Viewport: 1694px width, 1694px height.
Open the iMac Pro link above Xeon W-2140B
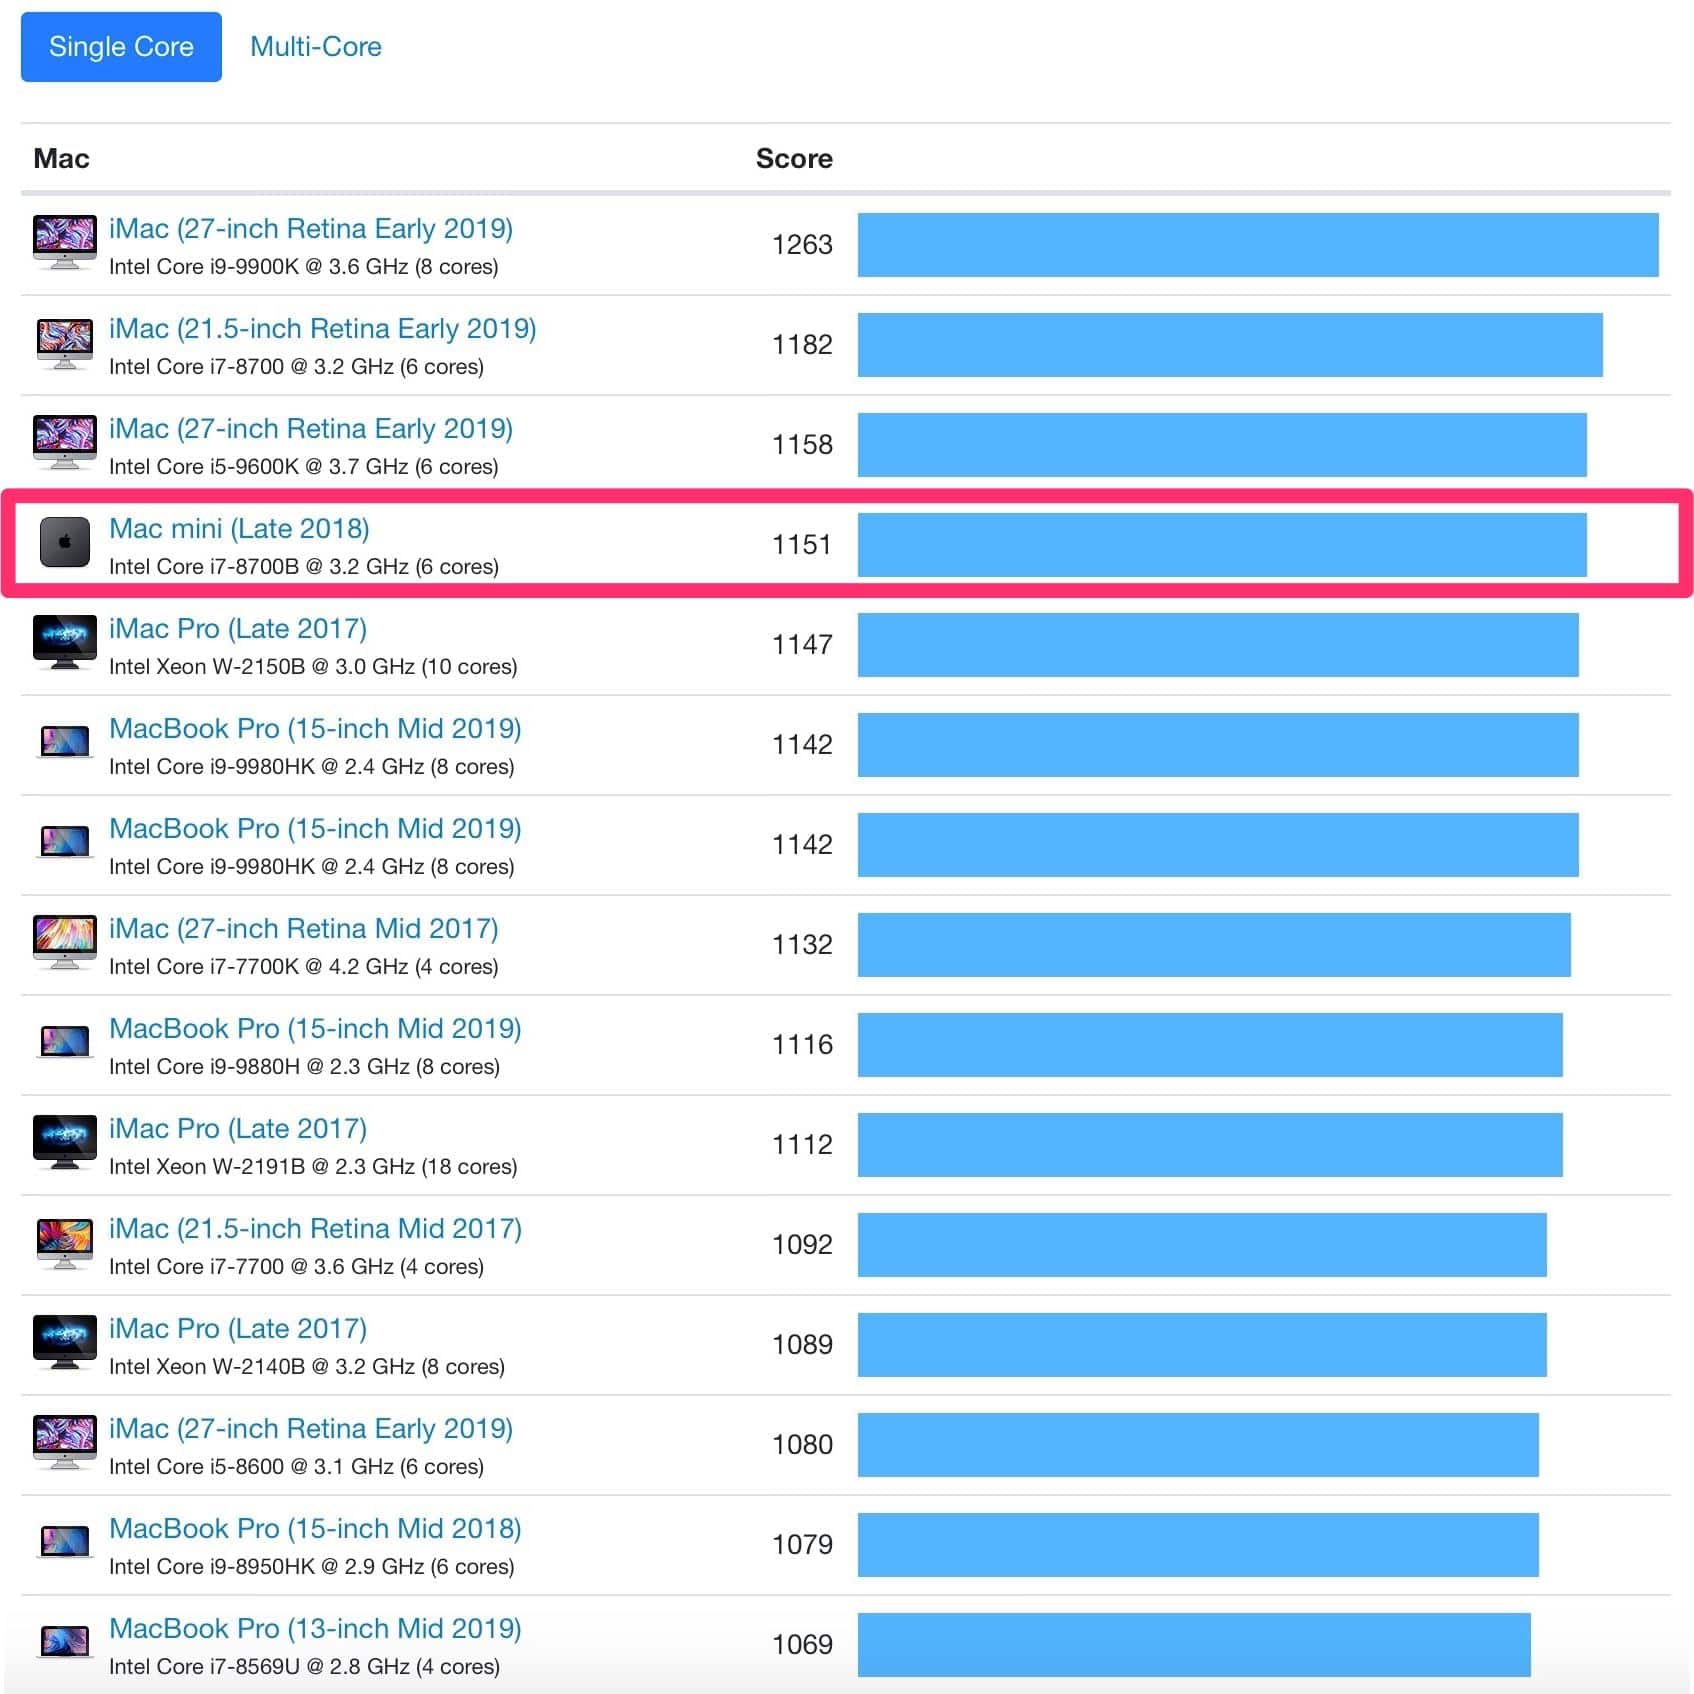point(238,1329)
